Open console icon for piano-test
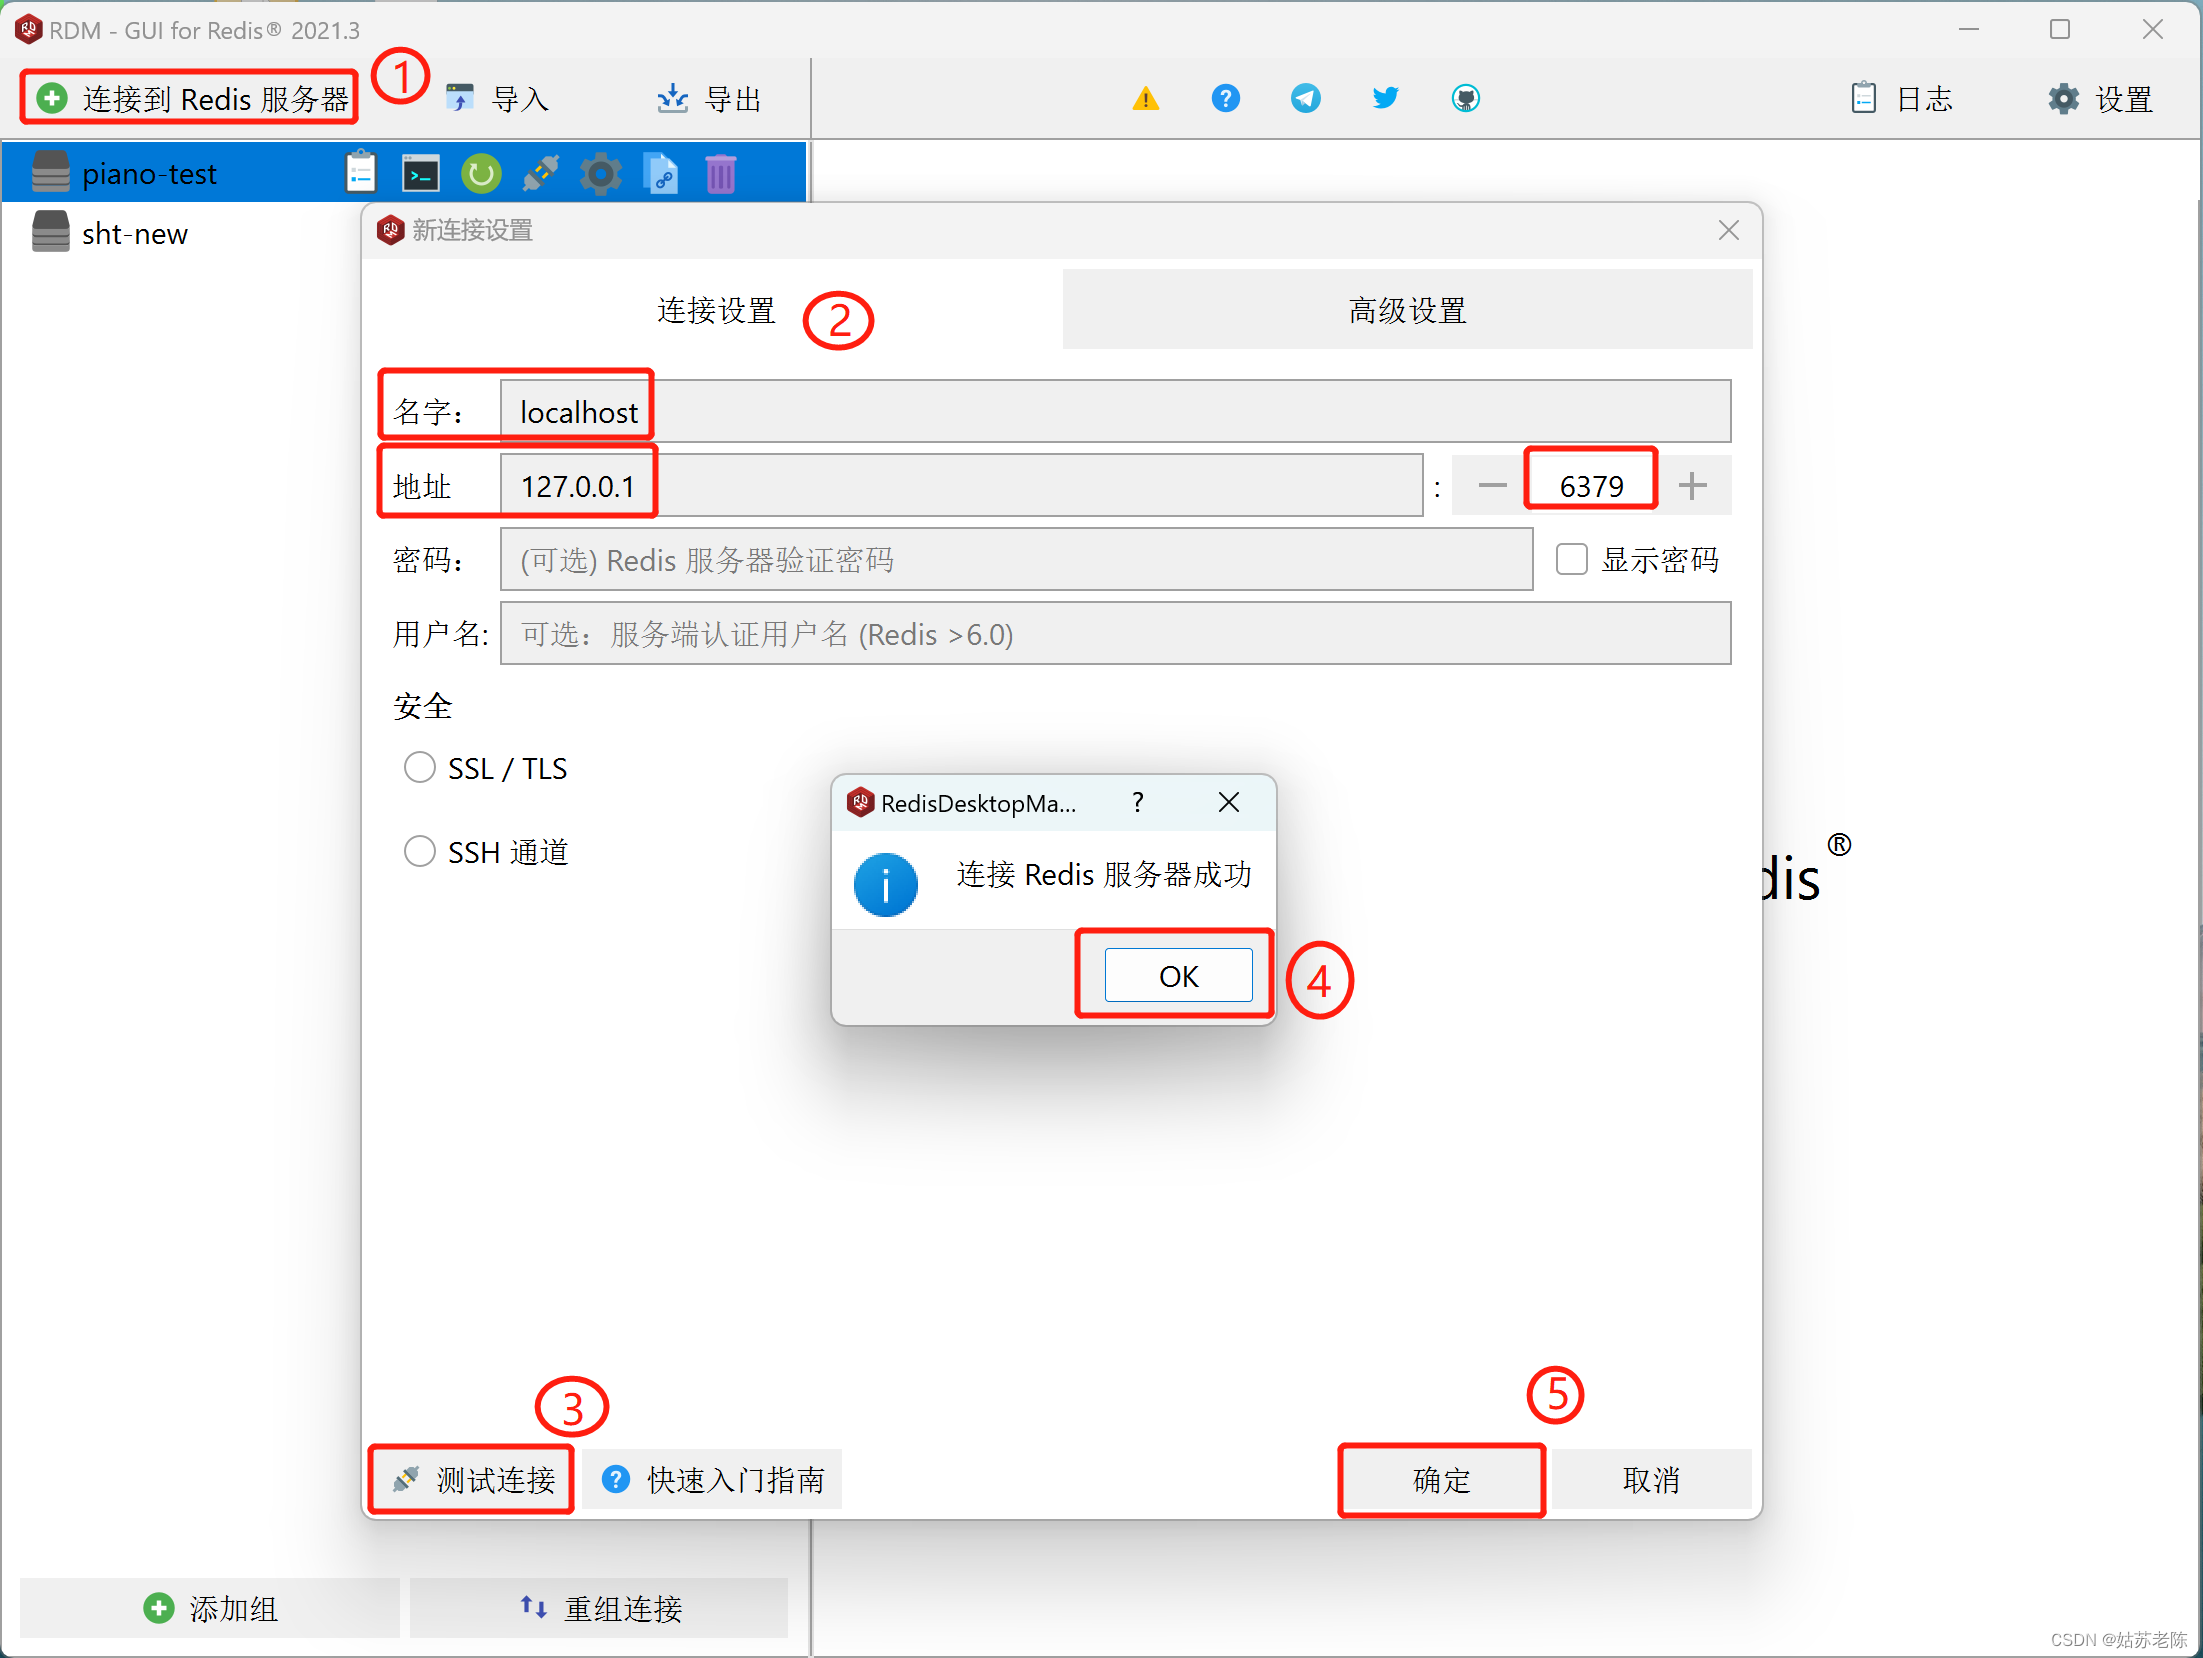 click(x=420, y=173)
